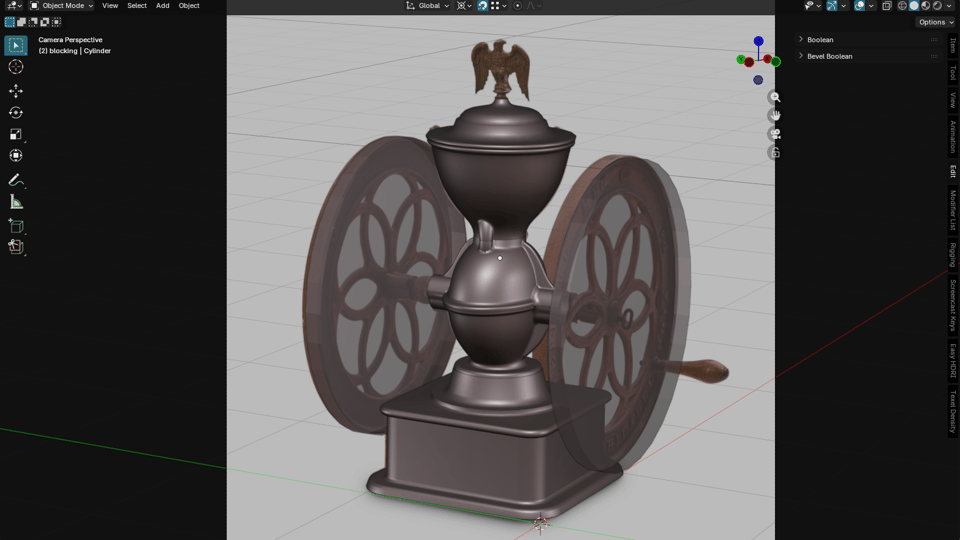This screenshot has height=540, width=960.
Task: Open the overlays options dropdown arrow
Action: coord(871,6)
